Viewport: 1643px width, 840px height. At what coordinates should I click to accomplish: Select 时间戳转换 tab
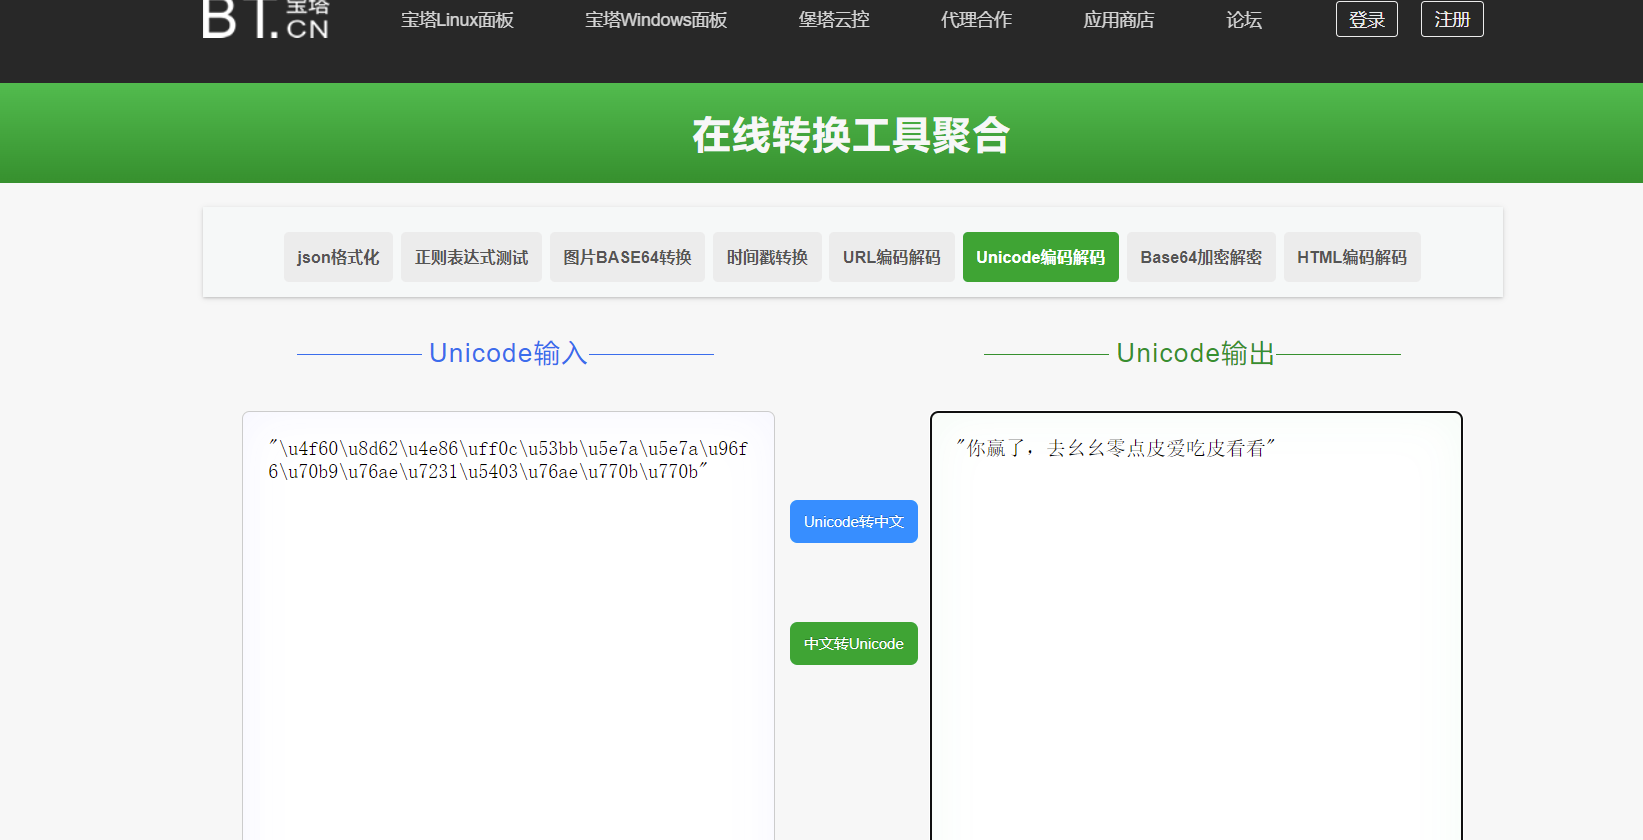coord(767,257)
